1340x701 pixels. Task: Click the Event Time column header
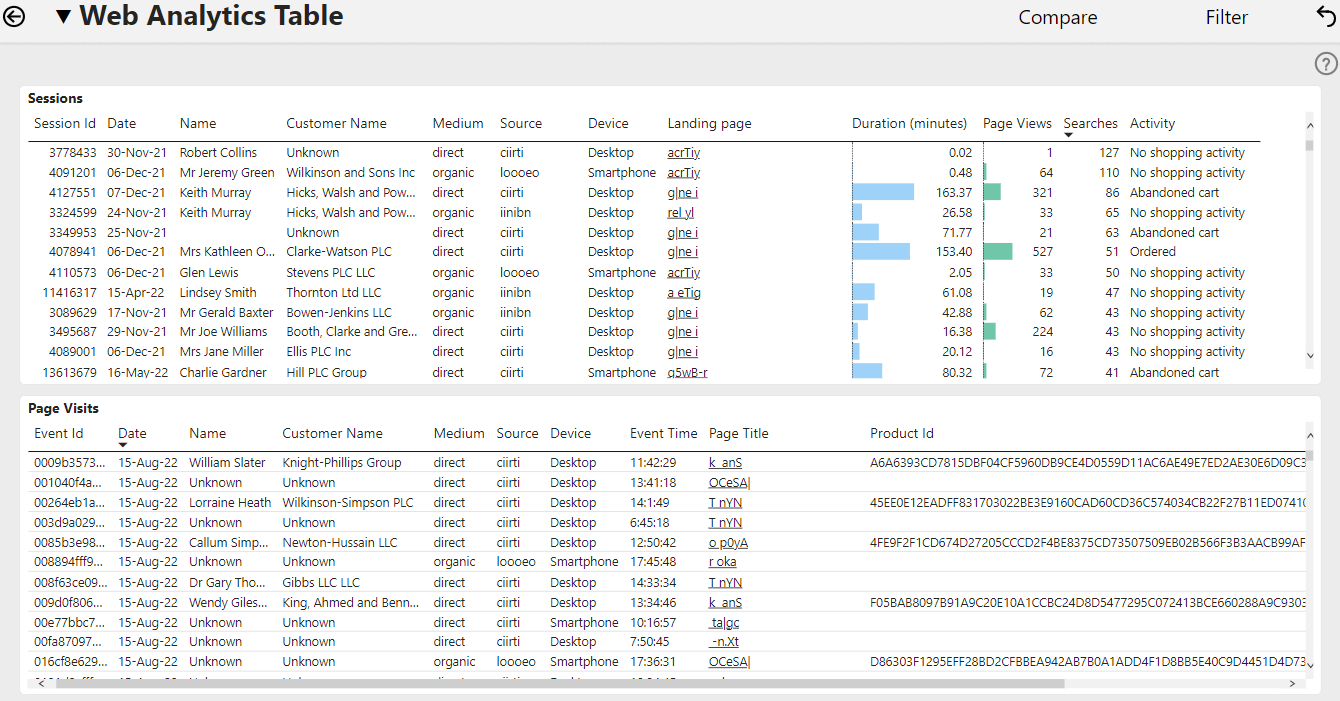tap(663, 433)
